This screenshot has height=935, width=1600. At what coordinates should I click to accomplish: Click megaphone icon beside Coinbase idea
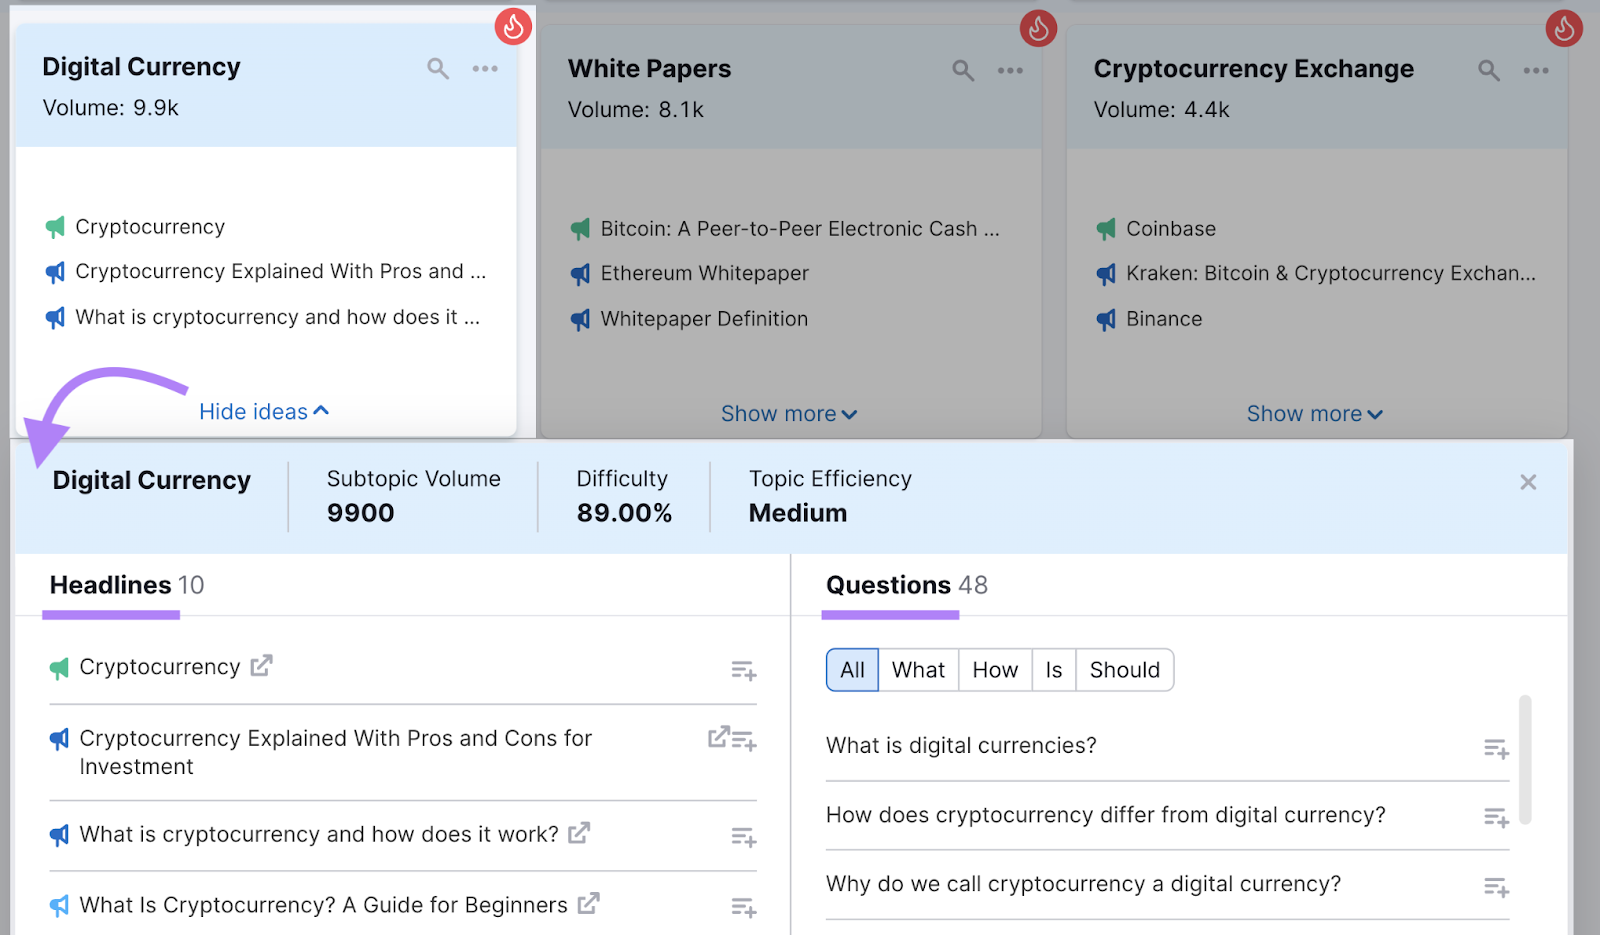coord(1106,229)
